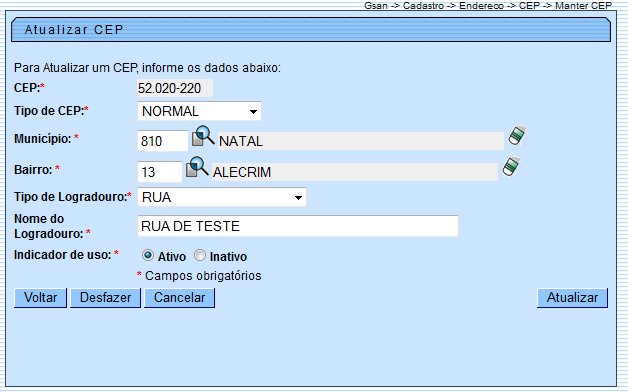Image resolution: width=628 pixels, height=392 pixels.
Task: Click the Desfazer button
Action: 105,298
